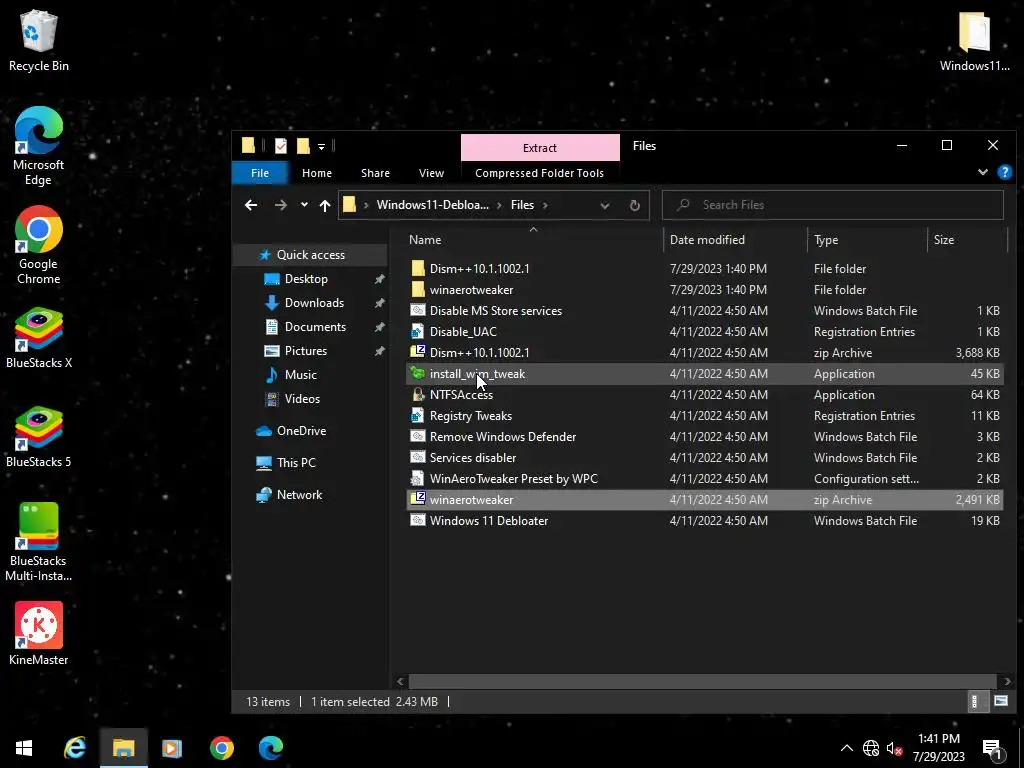The image size is (1024, 768).
Task: Open BlueStacks X desktop shortcut
Action: tap(39, 338)
